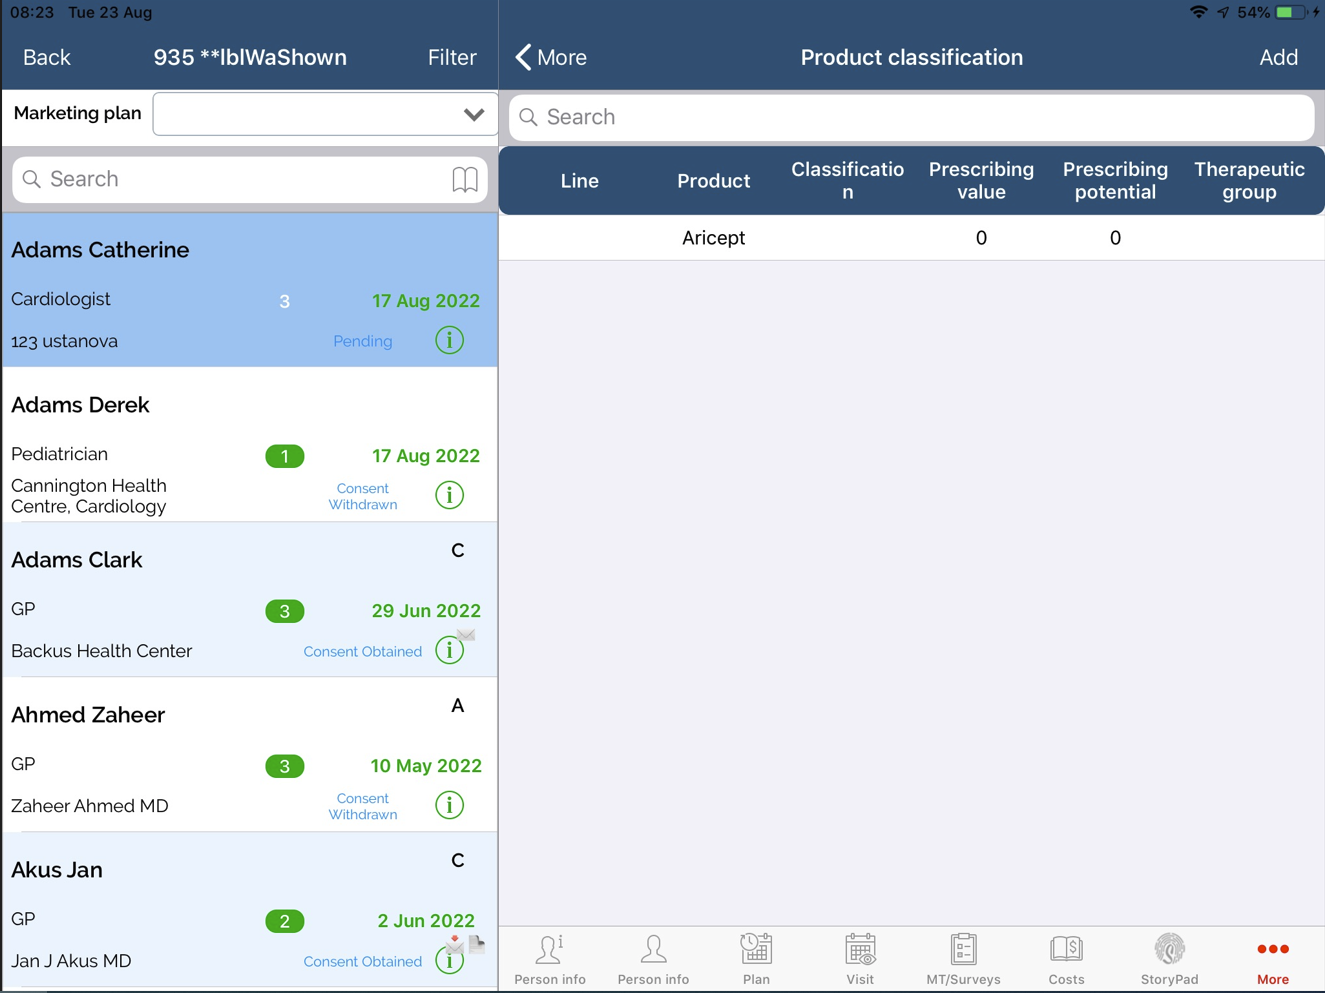Tap info icon for Adams Derek
Screen dimensions: 1325x993
[x=450, y=495]
